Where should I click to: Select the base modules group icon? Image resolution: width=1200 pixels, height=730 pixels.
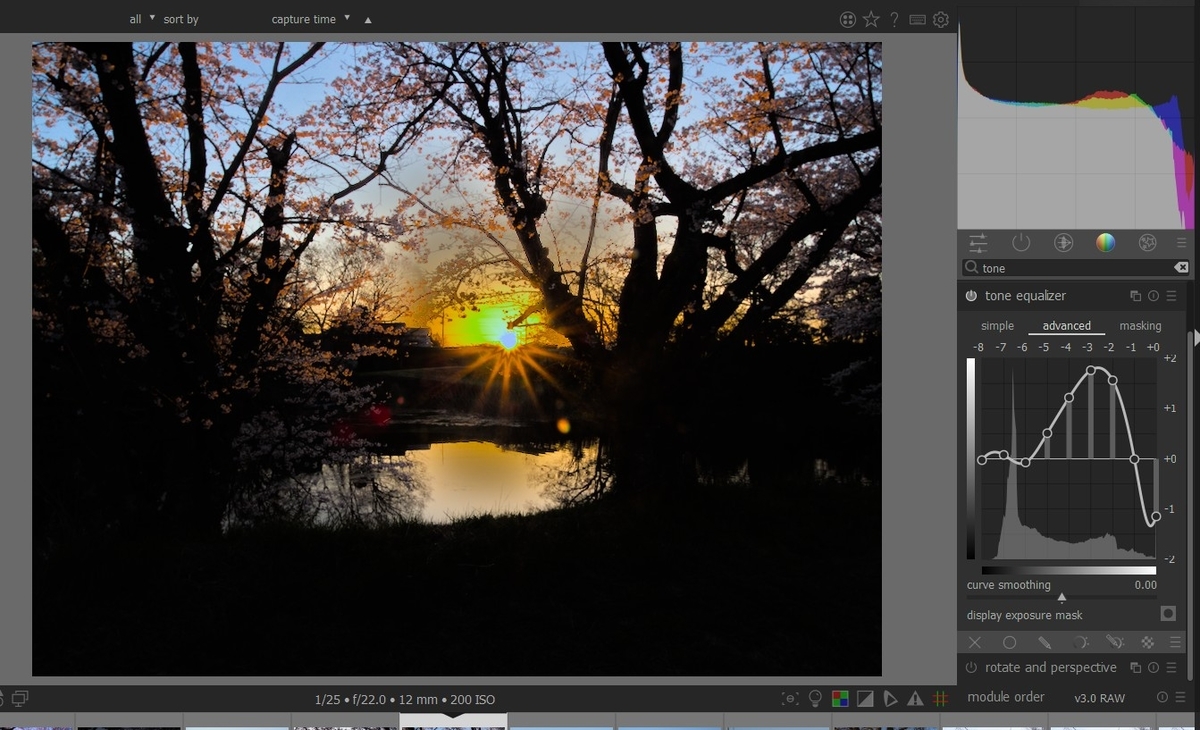1063,242
